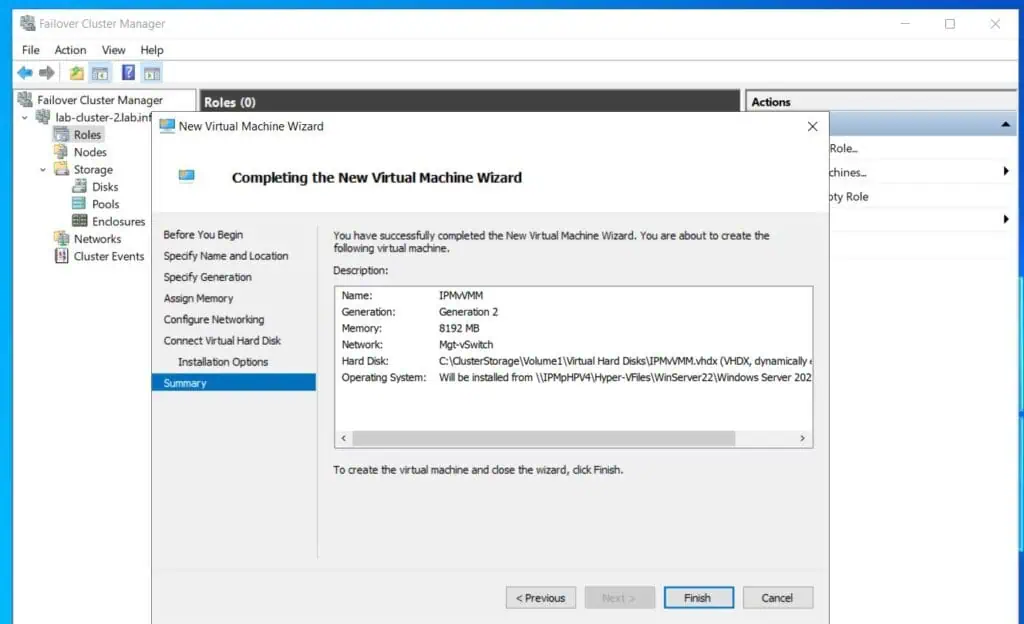The image size is (1024, 624).
Task: Open the Action menu
Action: 71,50
